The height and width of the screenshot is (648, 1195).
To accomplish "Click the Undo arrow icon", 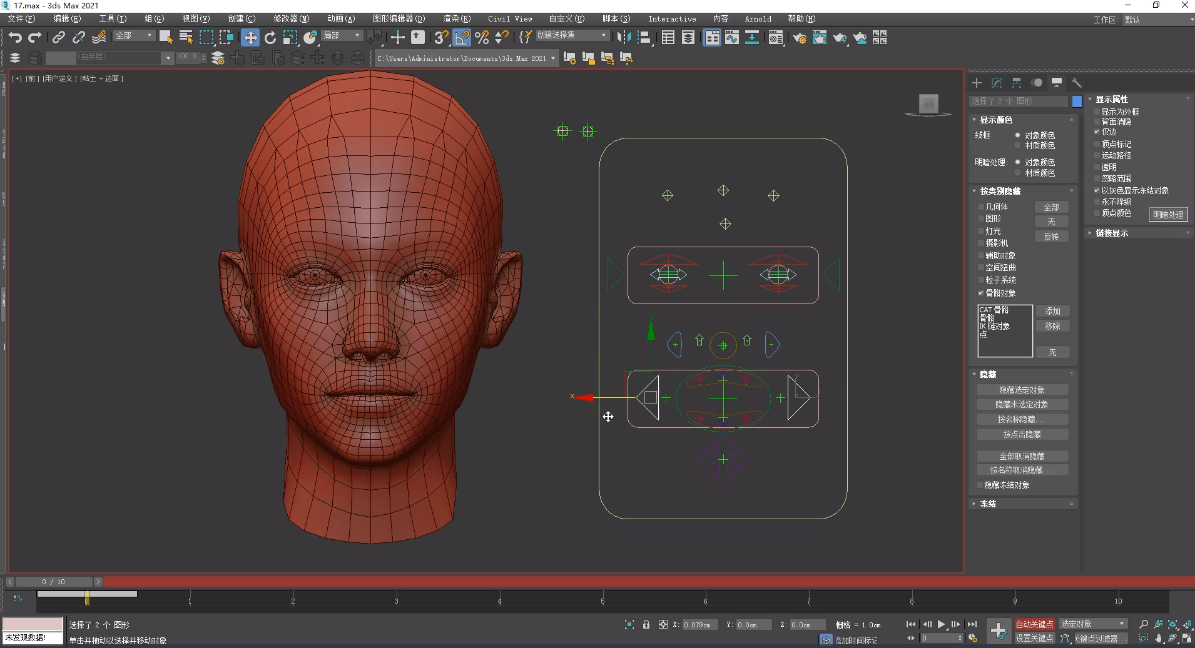I will coord(15,37).
